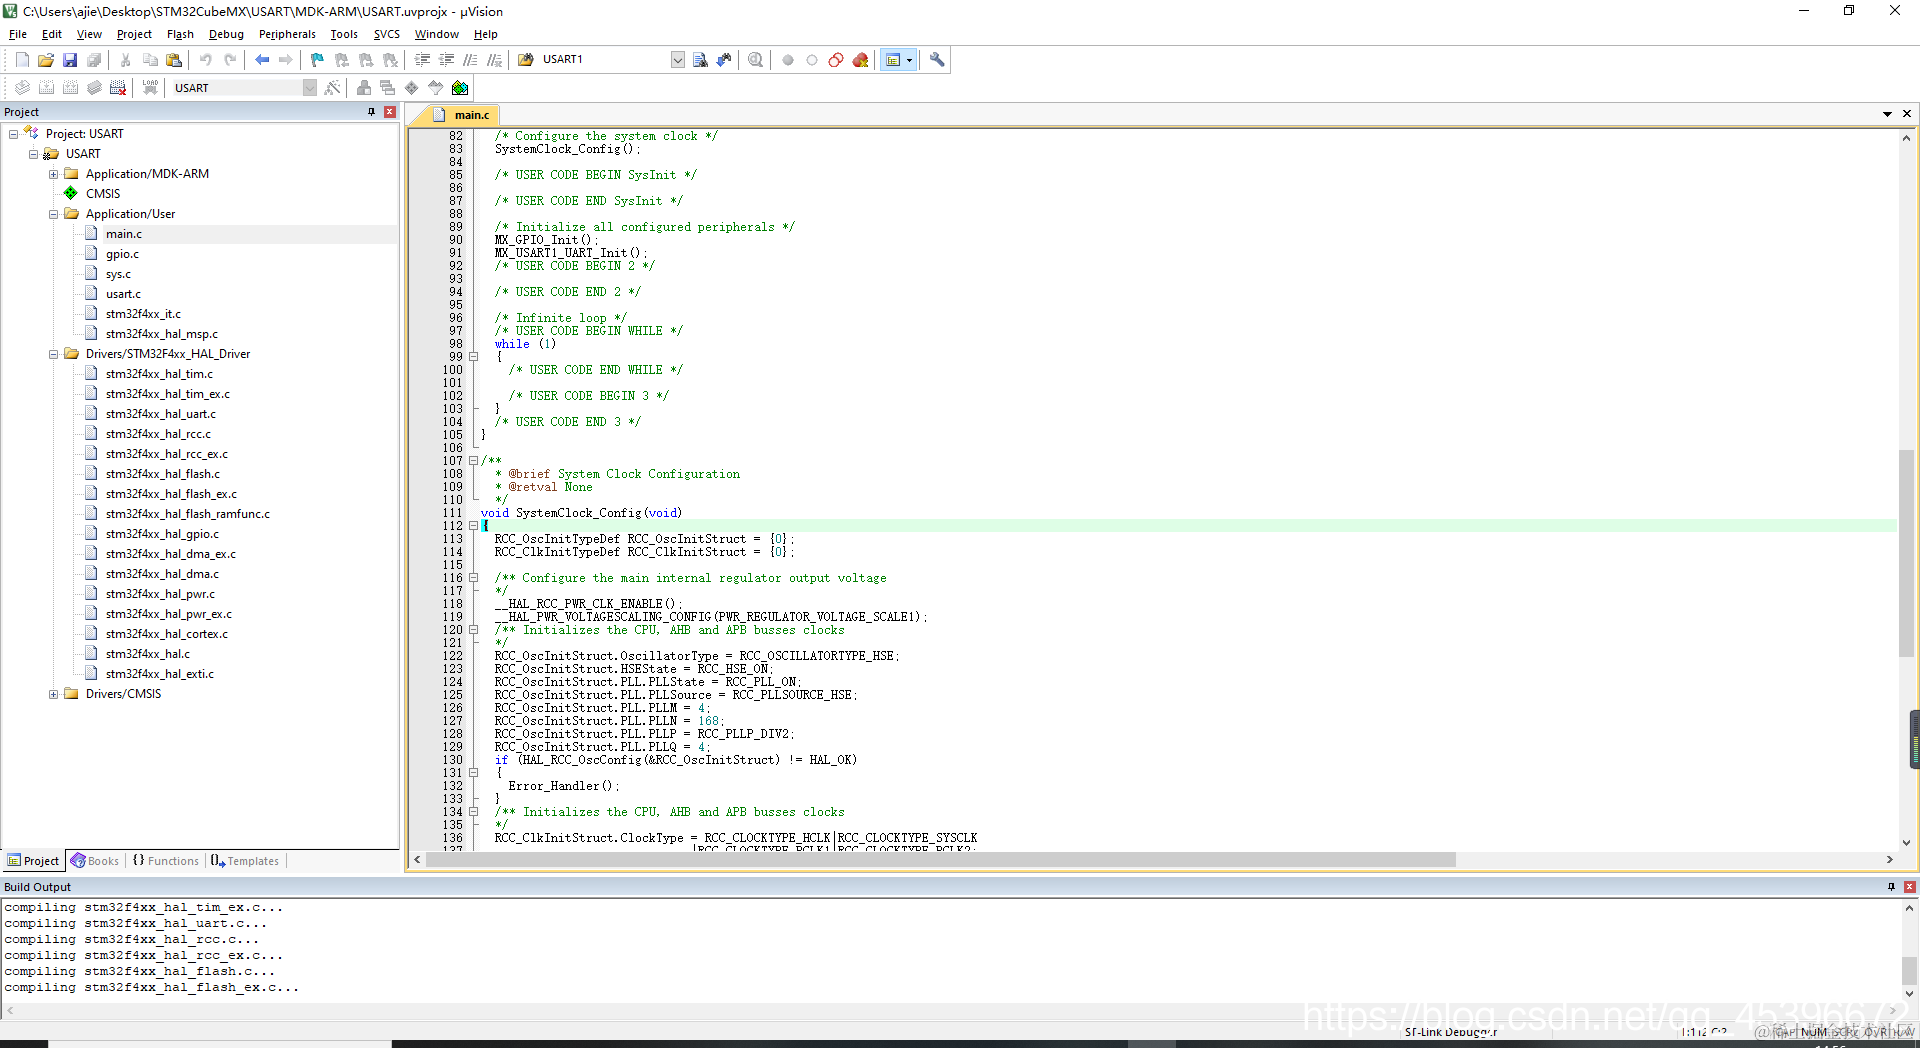Select stm32f4xx_hal_uart.c in the tree
The height and width of the screenshot is (1048, 1920).
[160, 414]
